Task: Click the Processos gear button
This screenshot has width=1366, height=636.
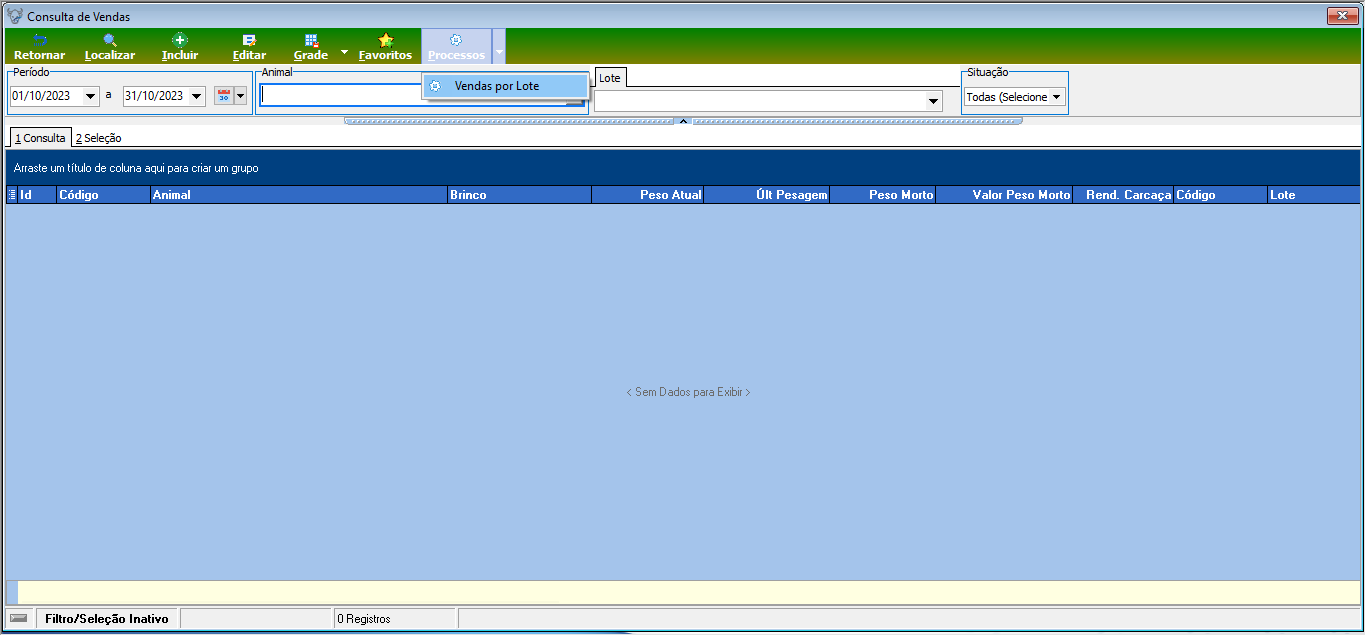Action: point(456,47)
